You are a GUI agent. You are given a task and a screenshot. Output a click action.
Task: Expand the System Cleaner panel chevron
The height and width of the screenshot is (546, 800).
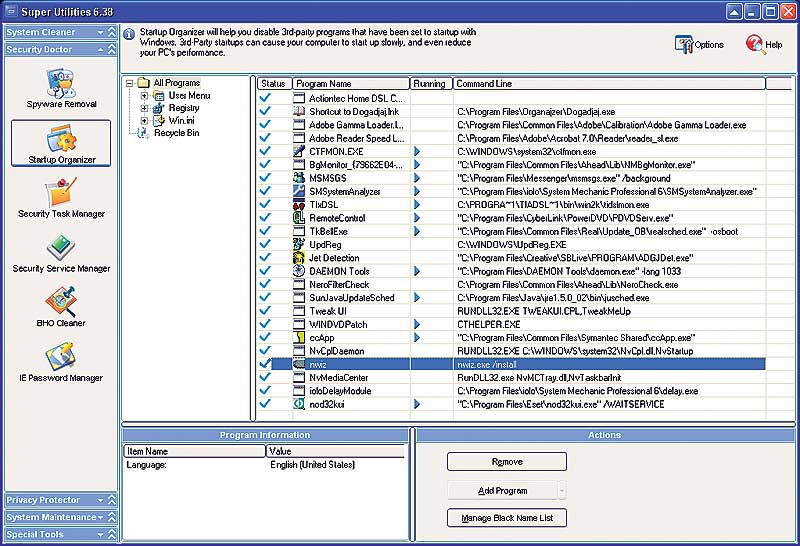[x=112, y=32]
